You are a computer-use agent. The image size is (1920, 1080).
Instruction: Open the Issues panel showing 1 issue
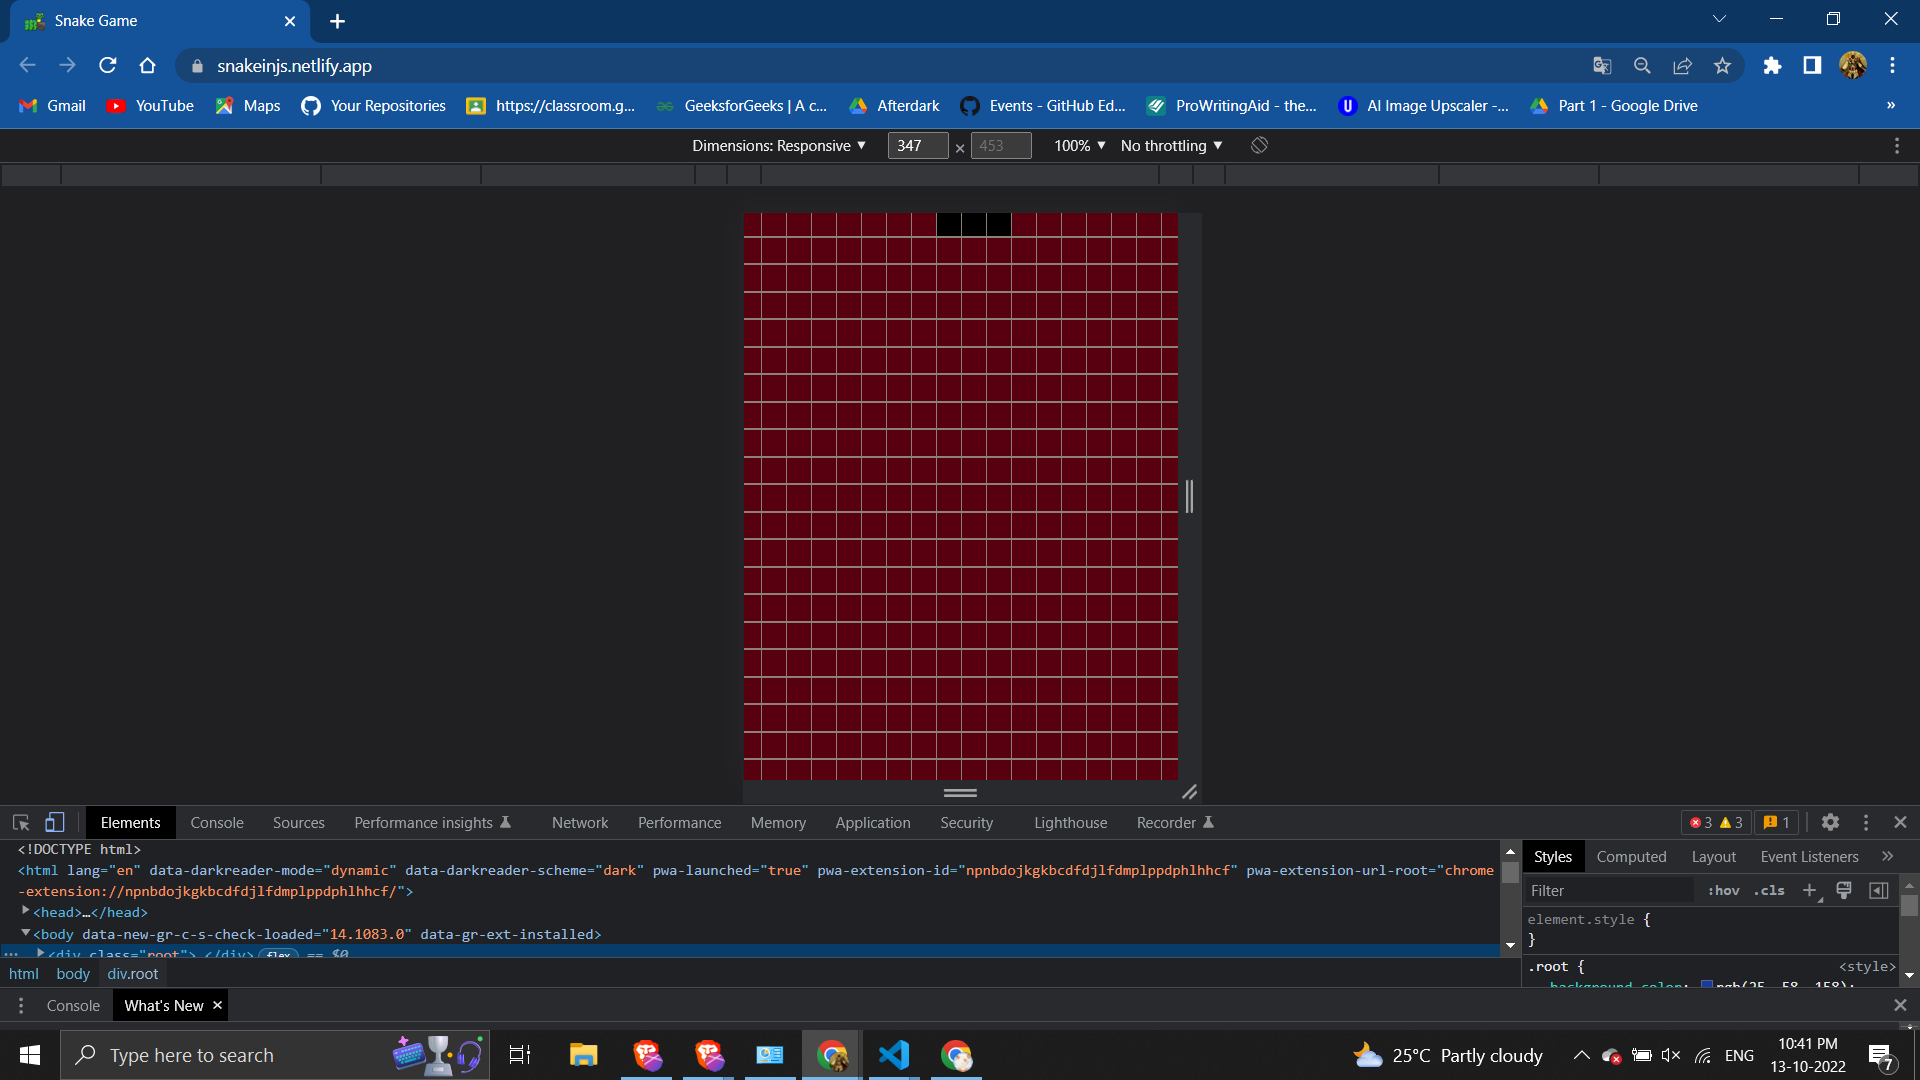pos(1777,822)
